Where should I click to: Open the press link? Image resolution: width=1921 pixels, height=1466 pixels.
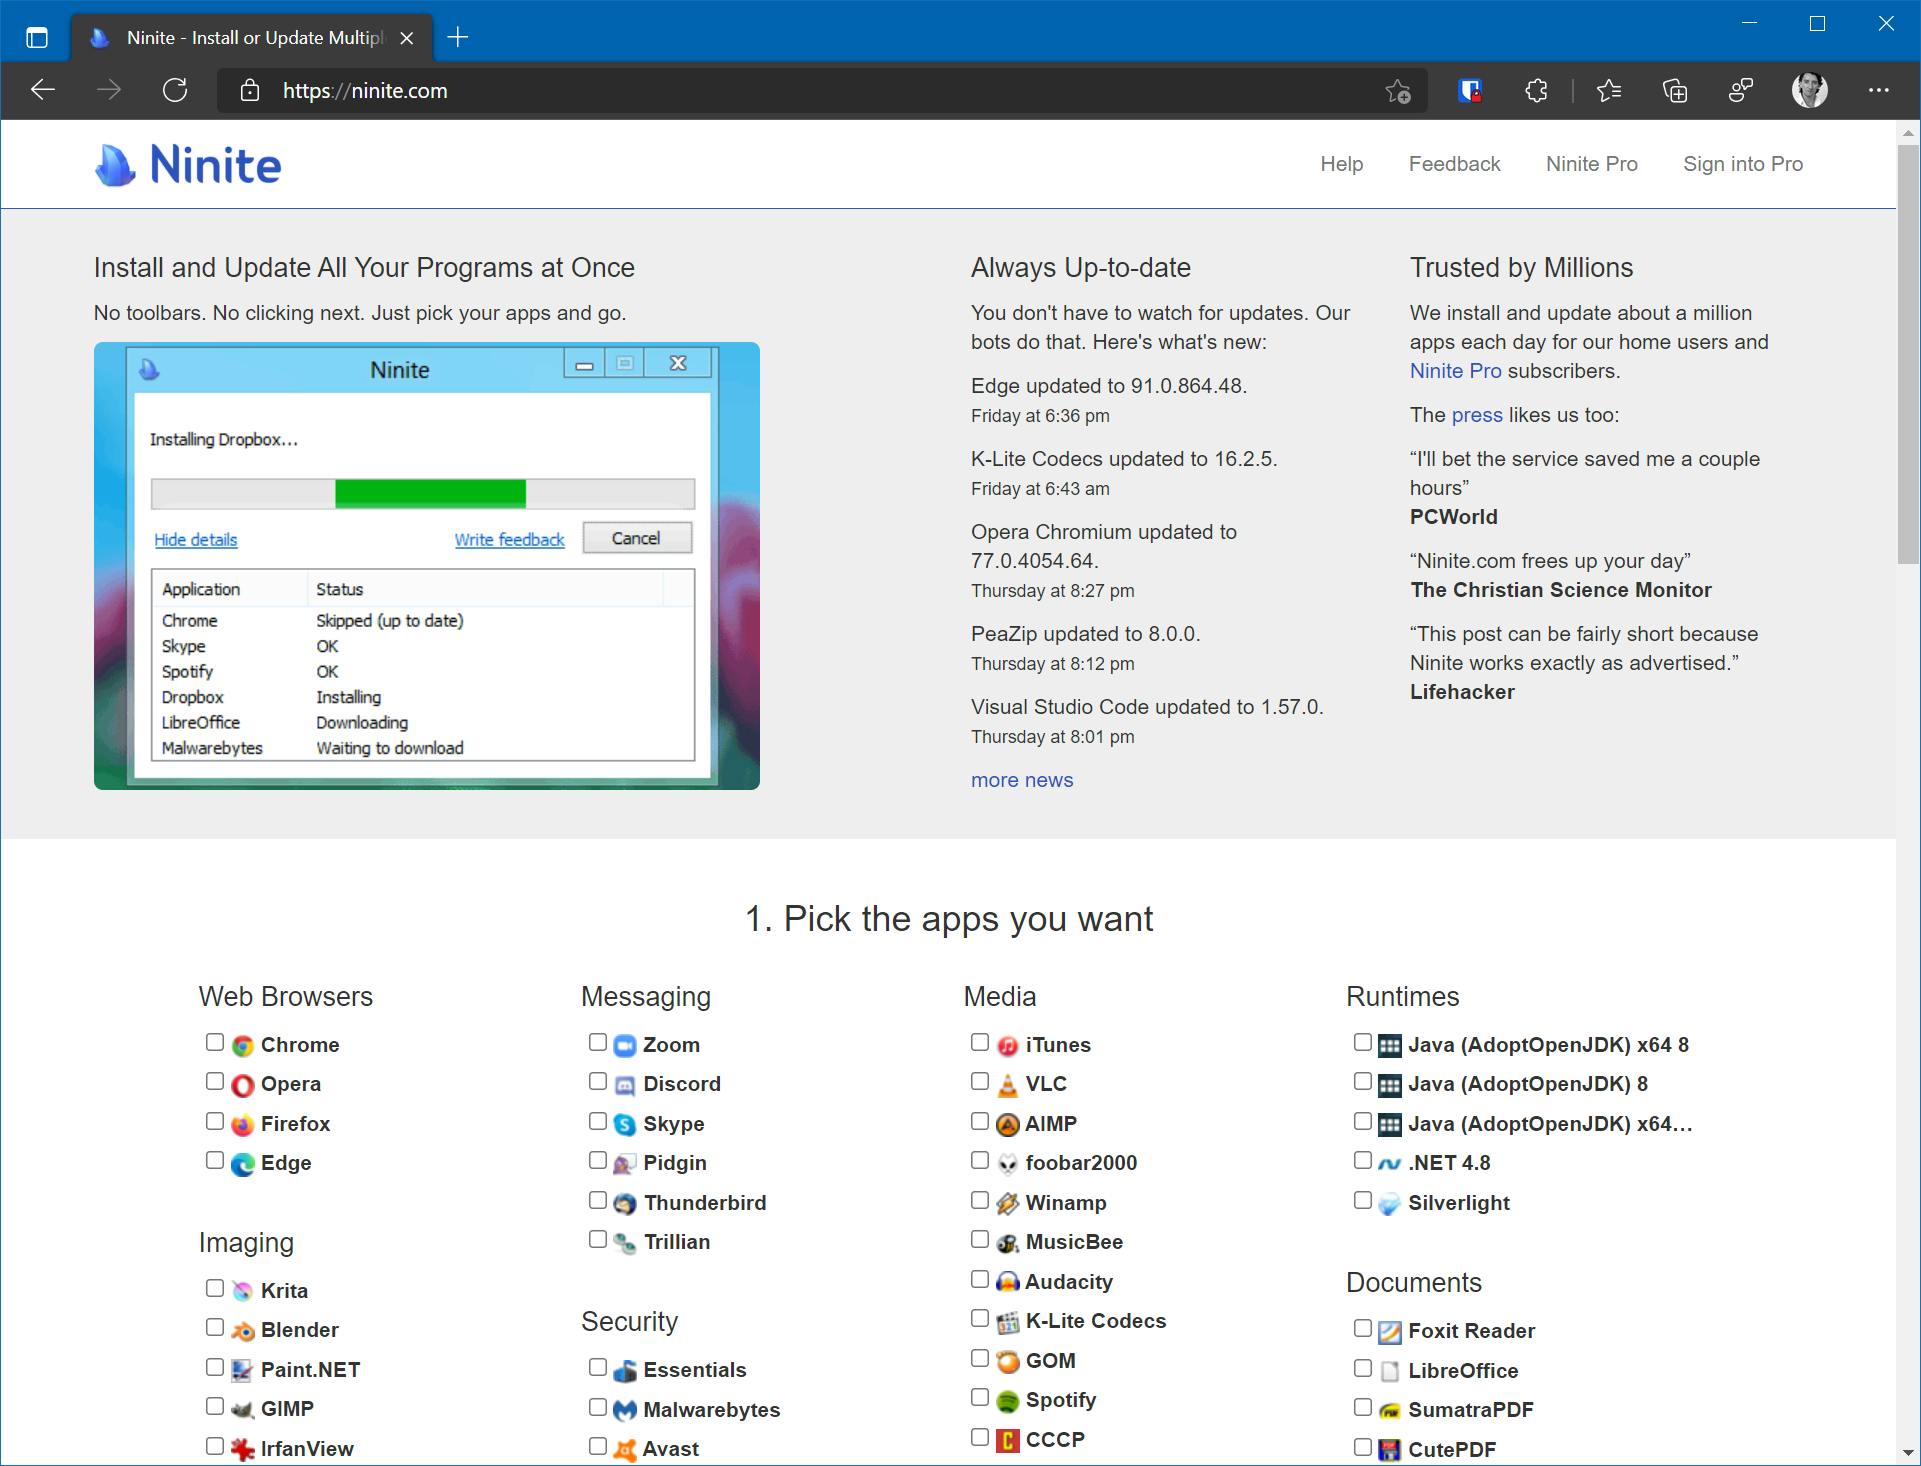1476,415
